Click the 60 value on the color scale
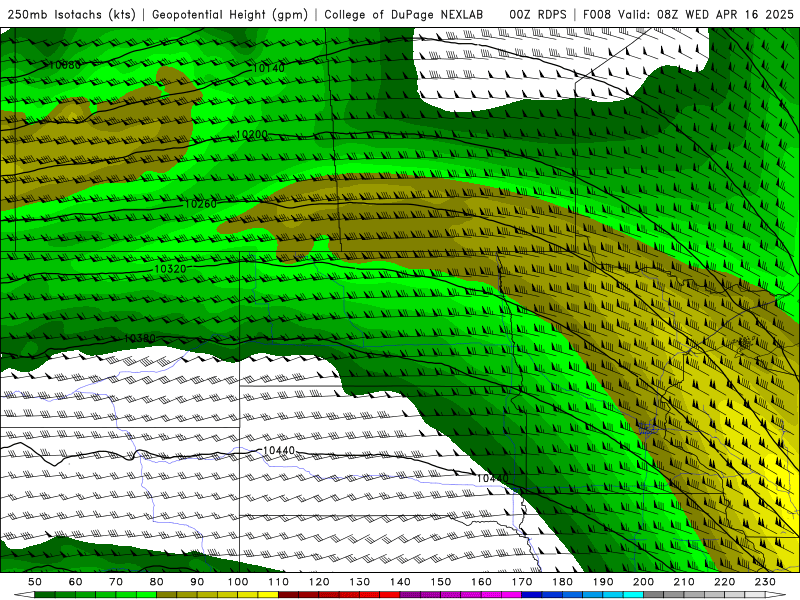 76,582
